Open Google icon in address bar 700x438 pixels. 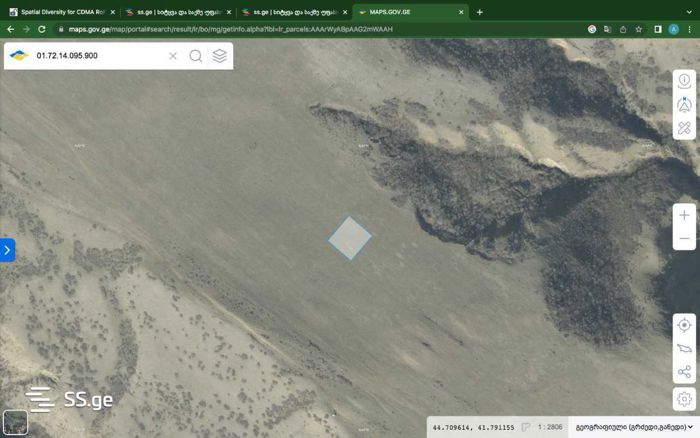pos(592,29)
